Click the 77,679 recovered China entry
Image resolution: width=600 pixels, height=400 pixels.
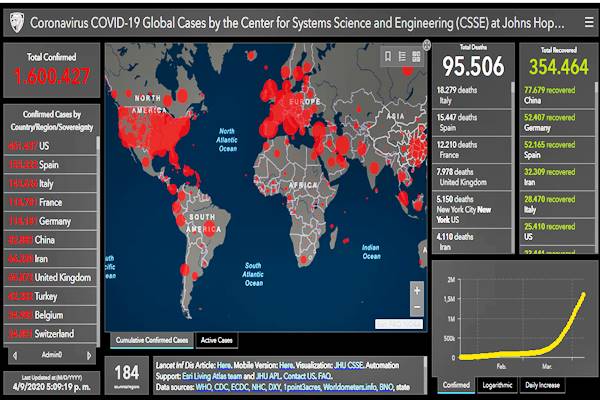[x=557, y=95]
